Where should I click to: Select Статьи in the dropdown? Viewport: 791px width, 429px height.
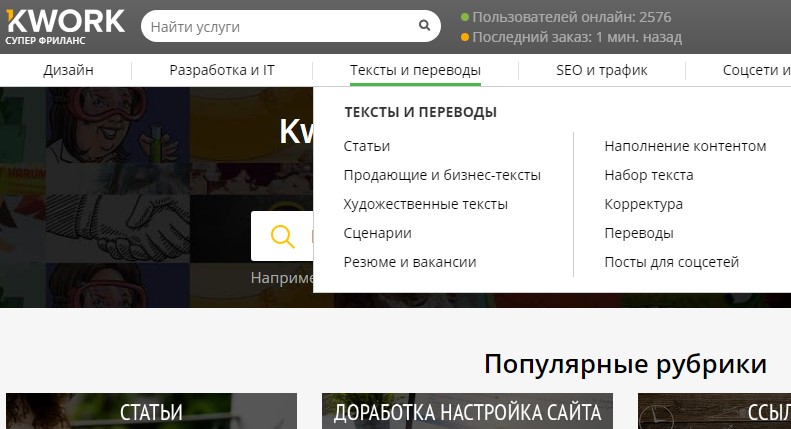367,146
